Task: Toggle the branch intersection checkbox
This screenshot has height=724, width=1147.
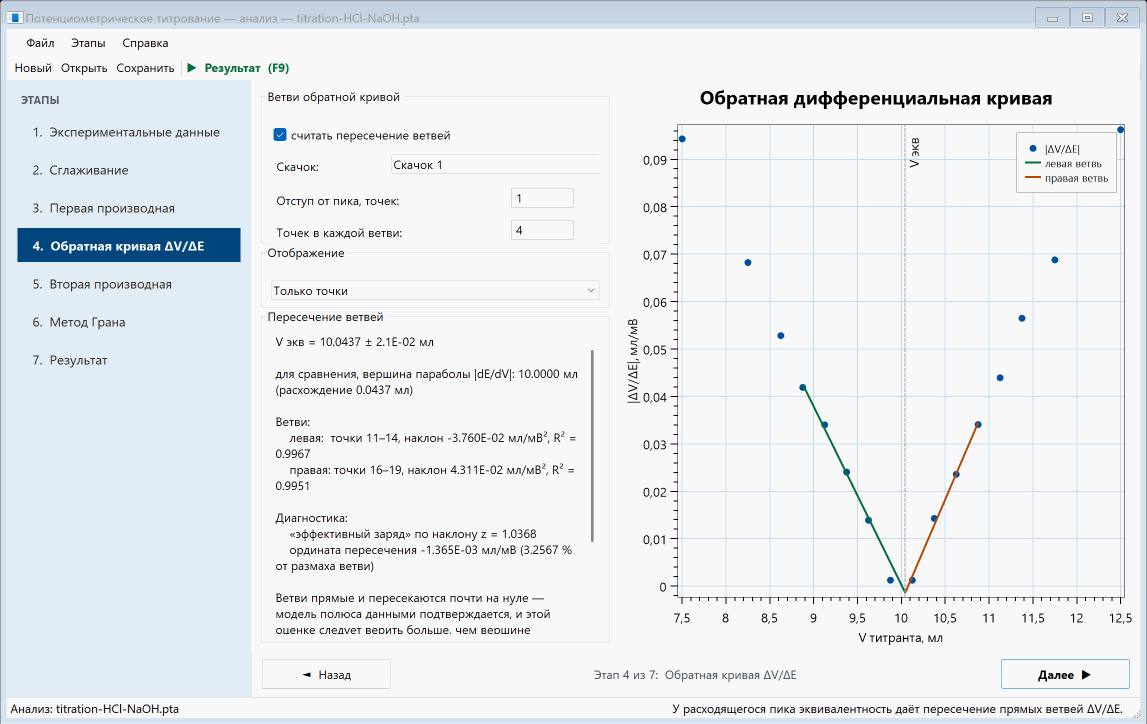Action: pos(279,135)
